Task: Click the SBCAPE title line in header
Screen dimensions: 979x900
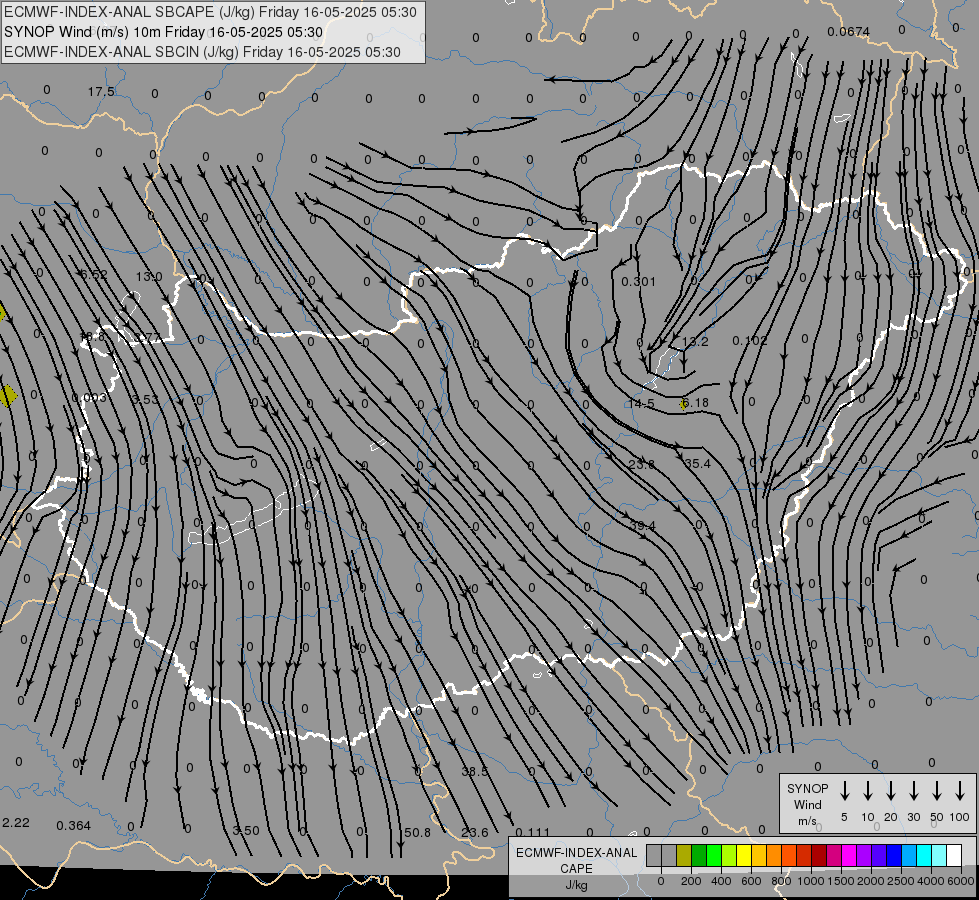Action: click(210, 12)
